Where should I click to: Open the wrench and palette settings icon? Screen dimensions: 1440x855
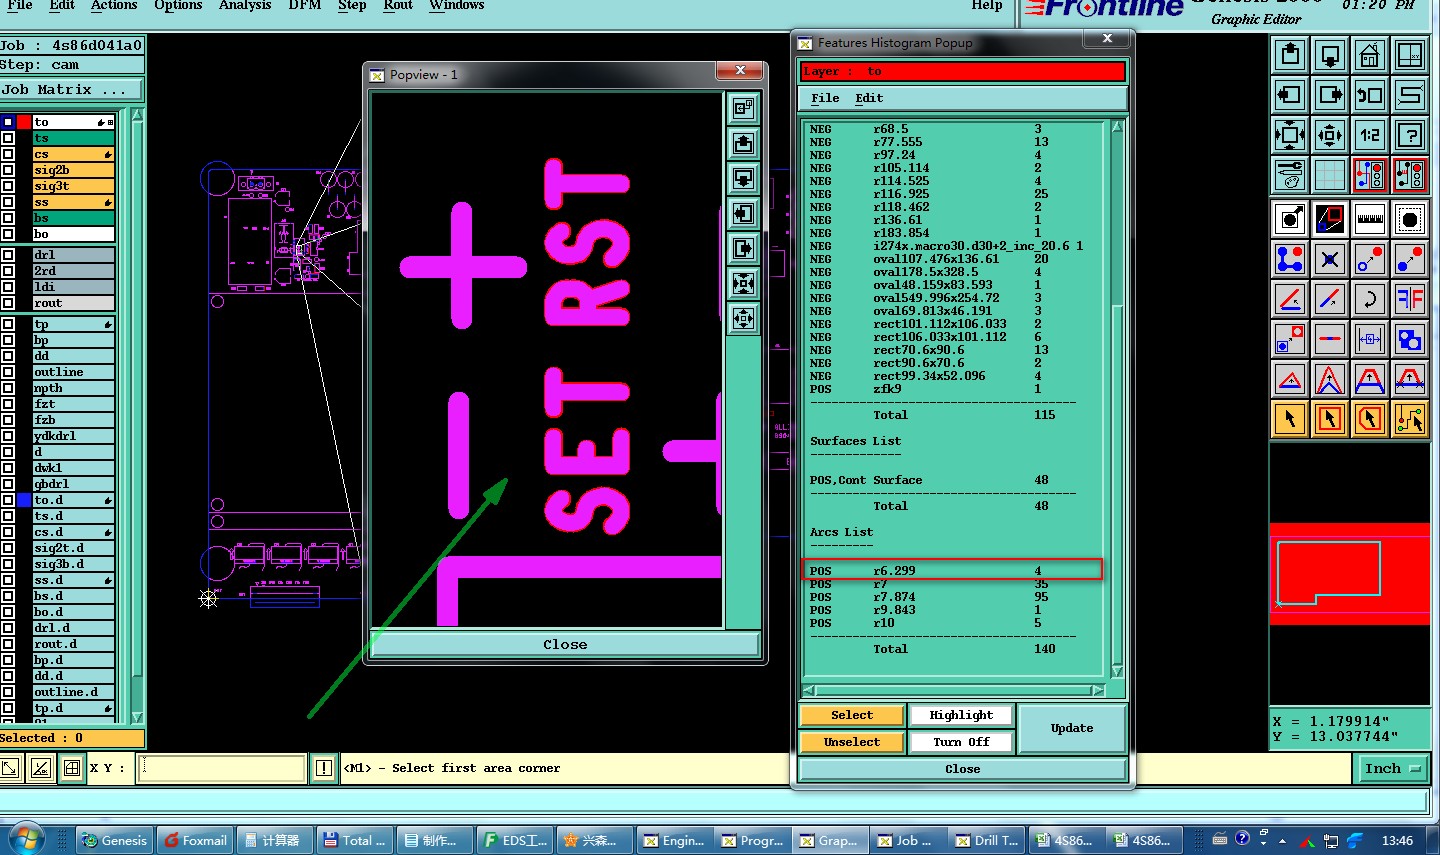pyautogui.click(x=1290, y=174)
